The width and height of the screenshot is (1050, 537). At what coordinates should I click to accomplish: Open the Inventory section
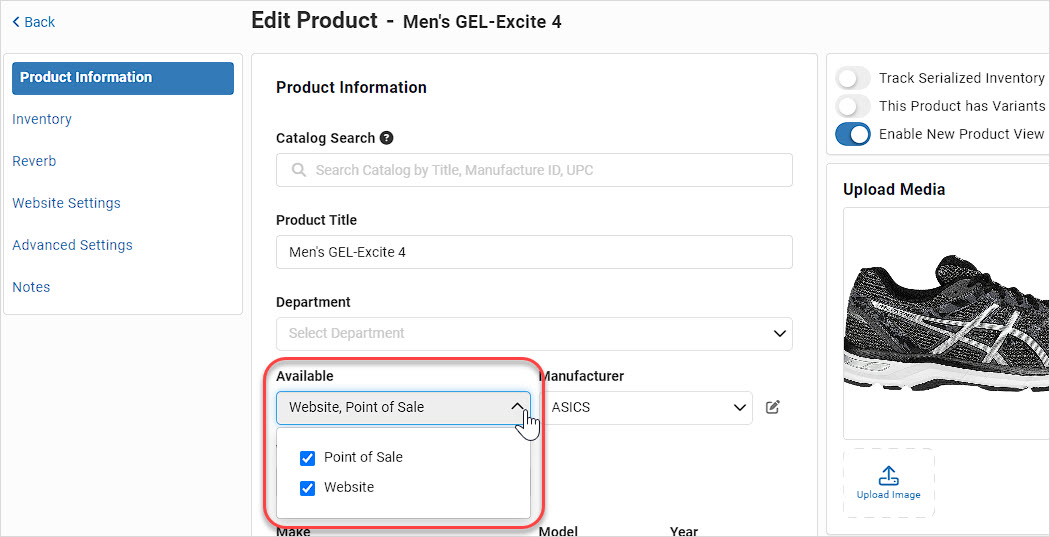click(42, 119)
